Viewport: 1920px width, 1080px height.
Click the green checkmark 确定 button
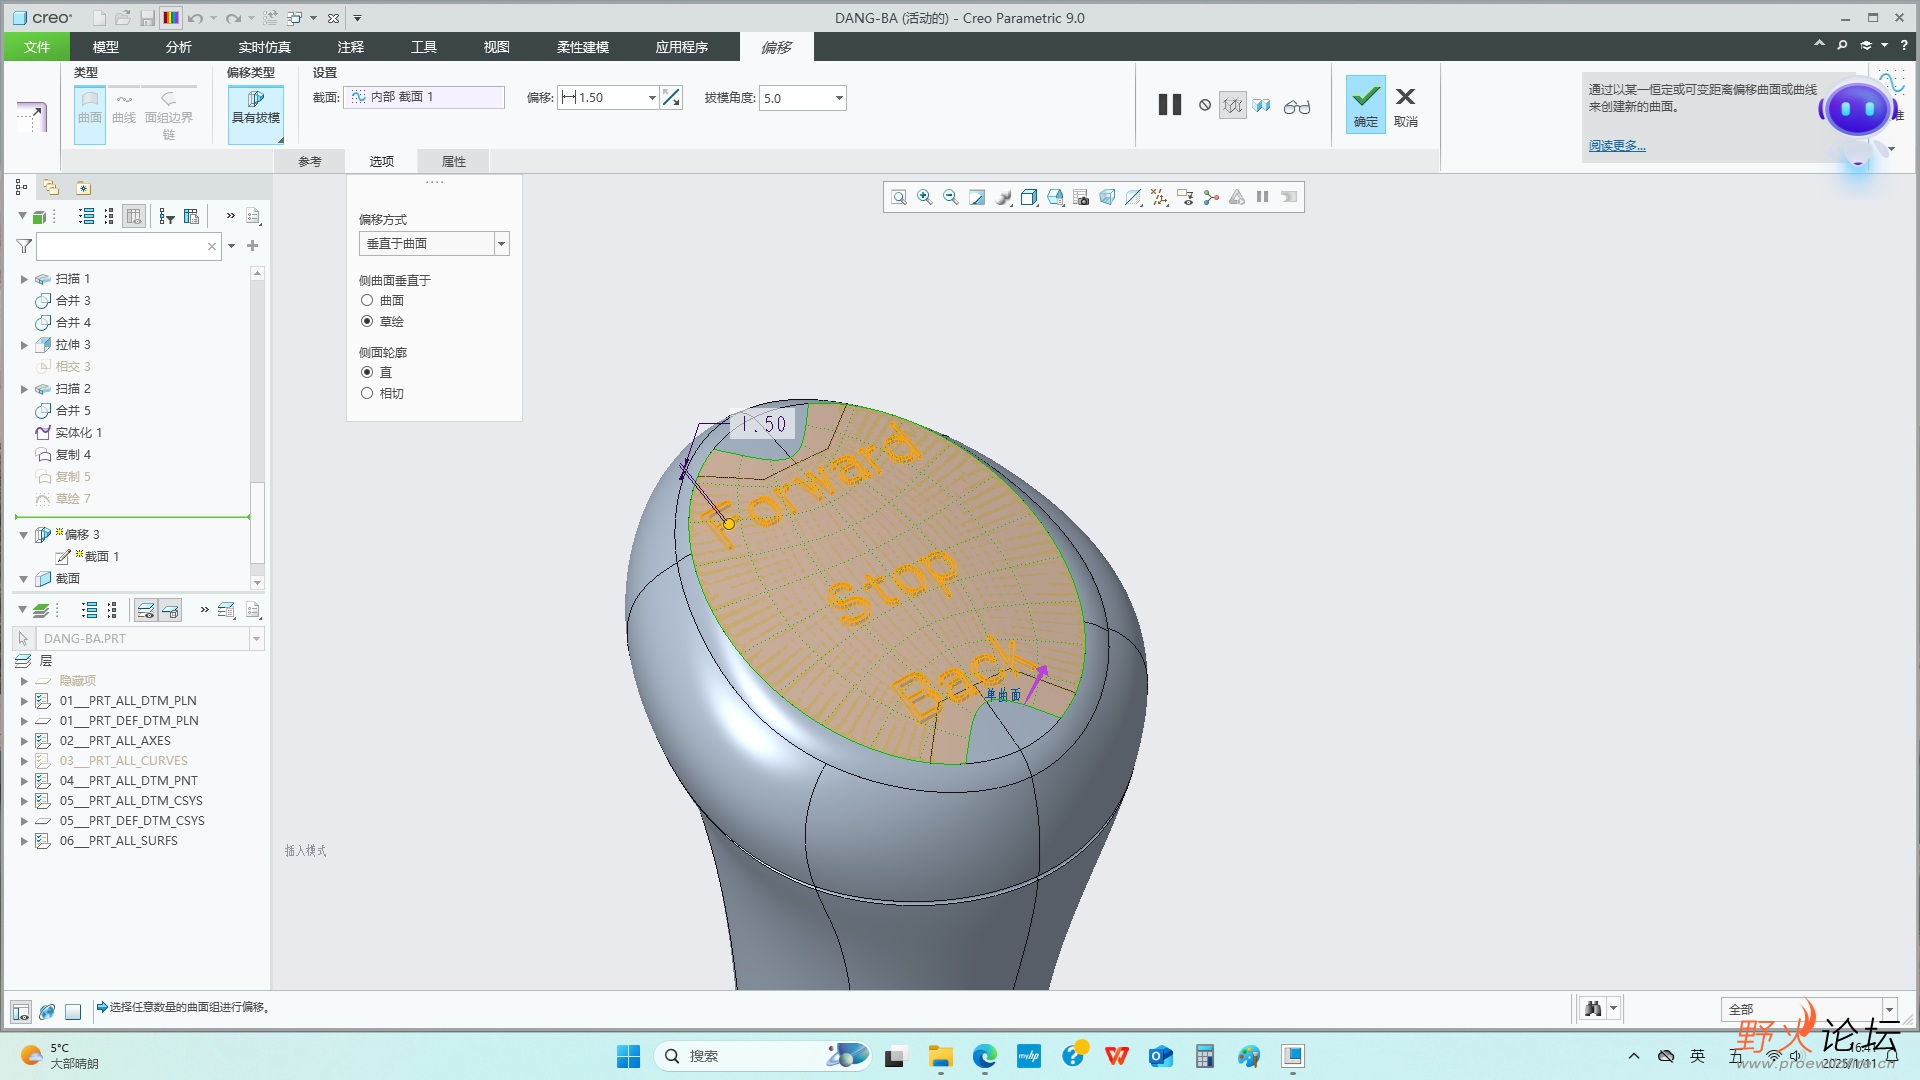click(1365, 104)
